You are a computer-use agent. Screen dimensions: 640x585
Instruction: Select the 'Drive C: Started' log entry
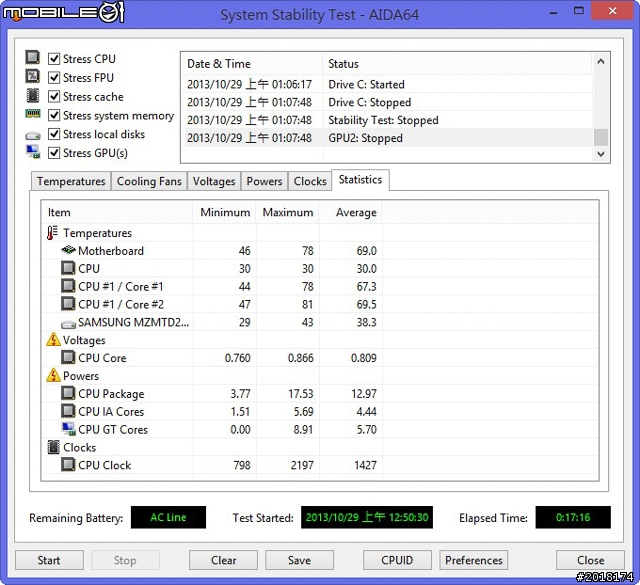(x=387, y=85)
